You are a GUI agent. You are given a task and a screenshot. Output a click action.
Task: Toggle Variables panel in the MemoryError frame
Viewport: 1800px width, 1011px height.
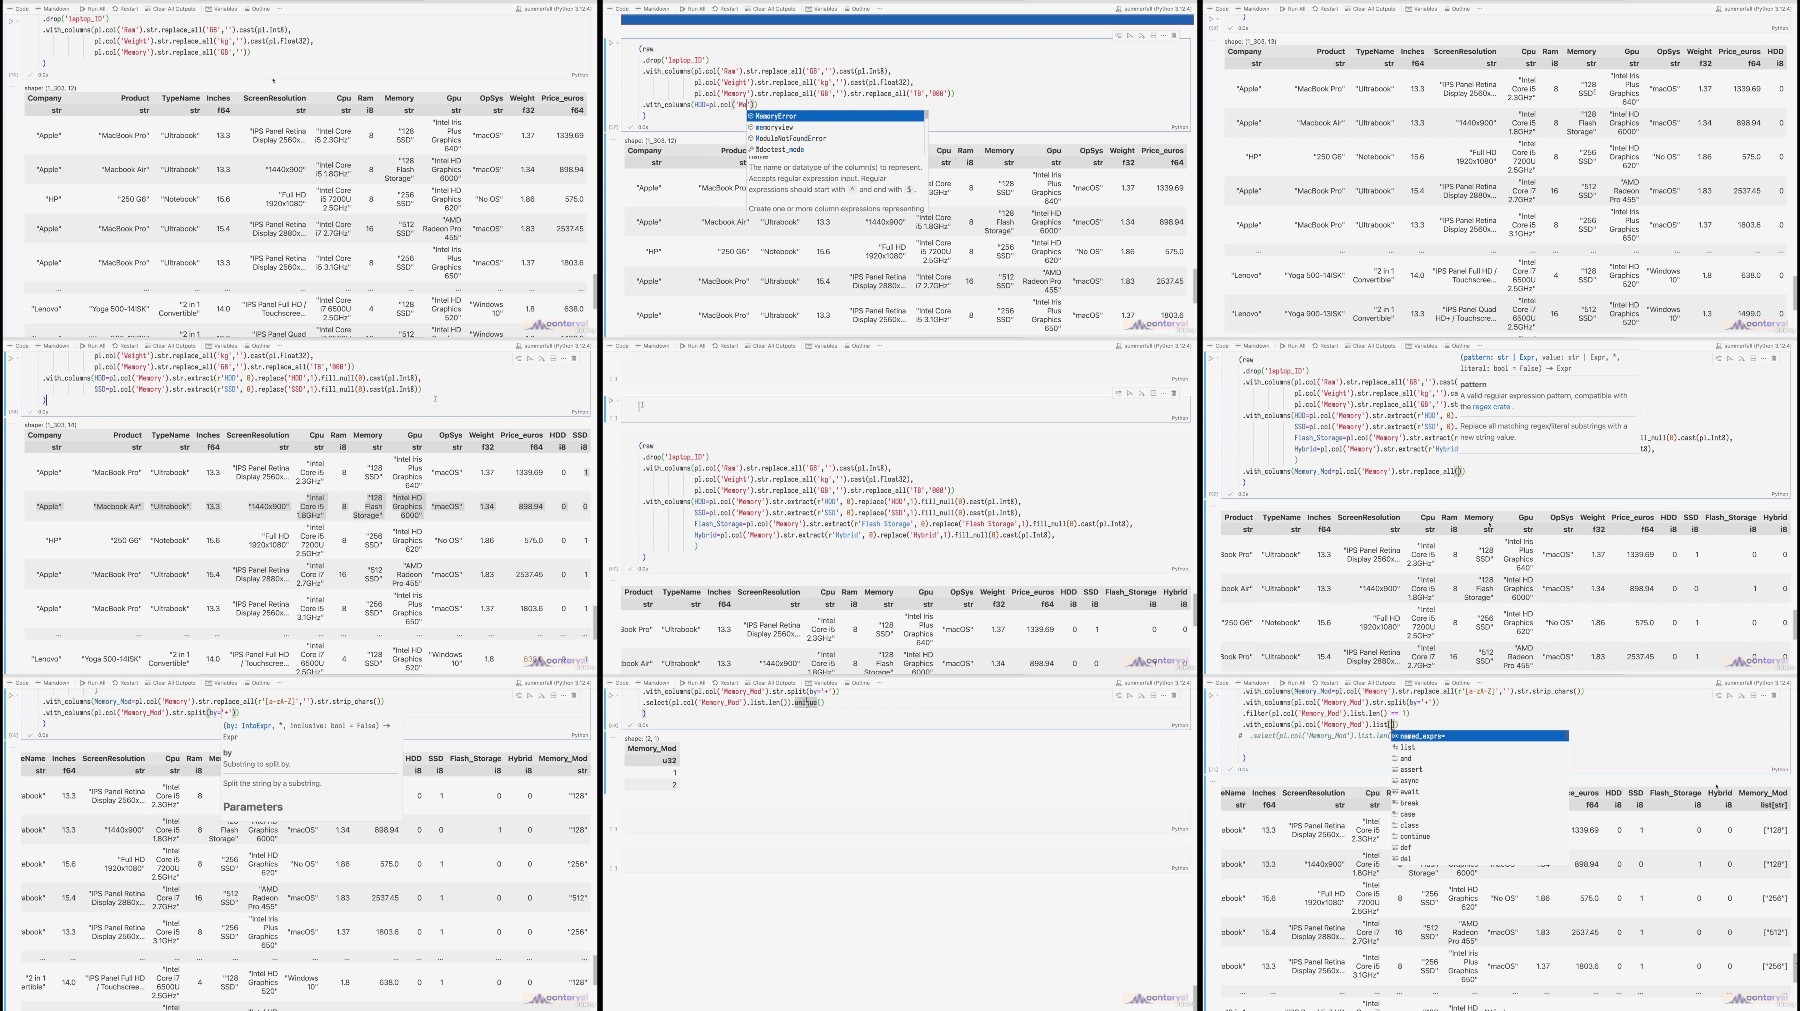click(823, 9)
